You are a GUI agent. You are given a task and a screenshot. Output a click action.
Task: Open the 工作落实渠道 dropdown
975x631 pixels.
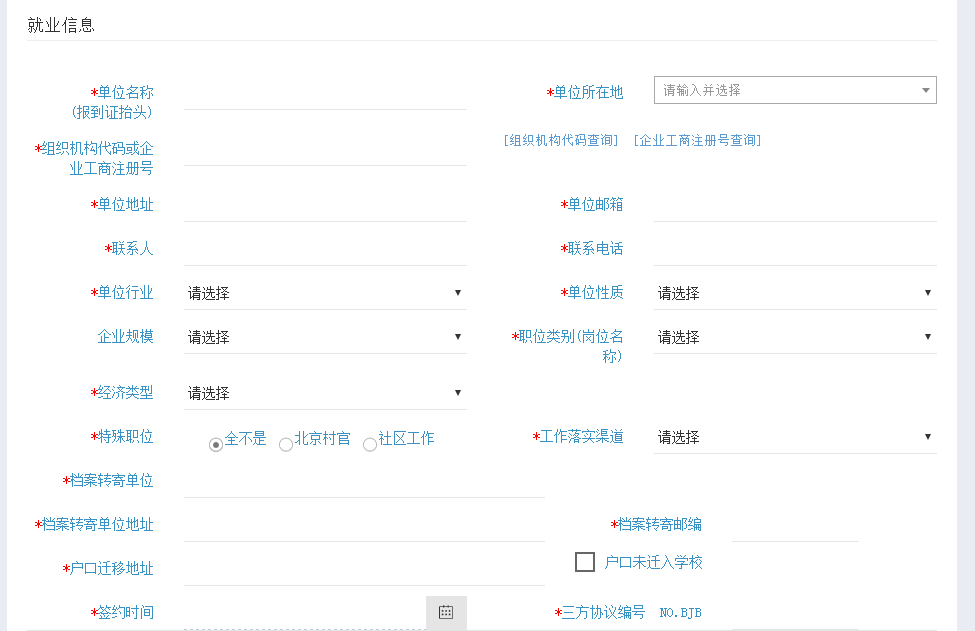795,437
